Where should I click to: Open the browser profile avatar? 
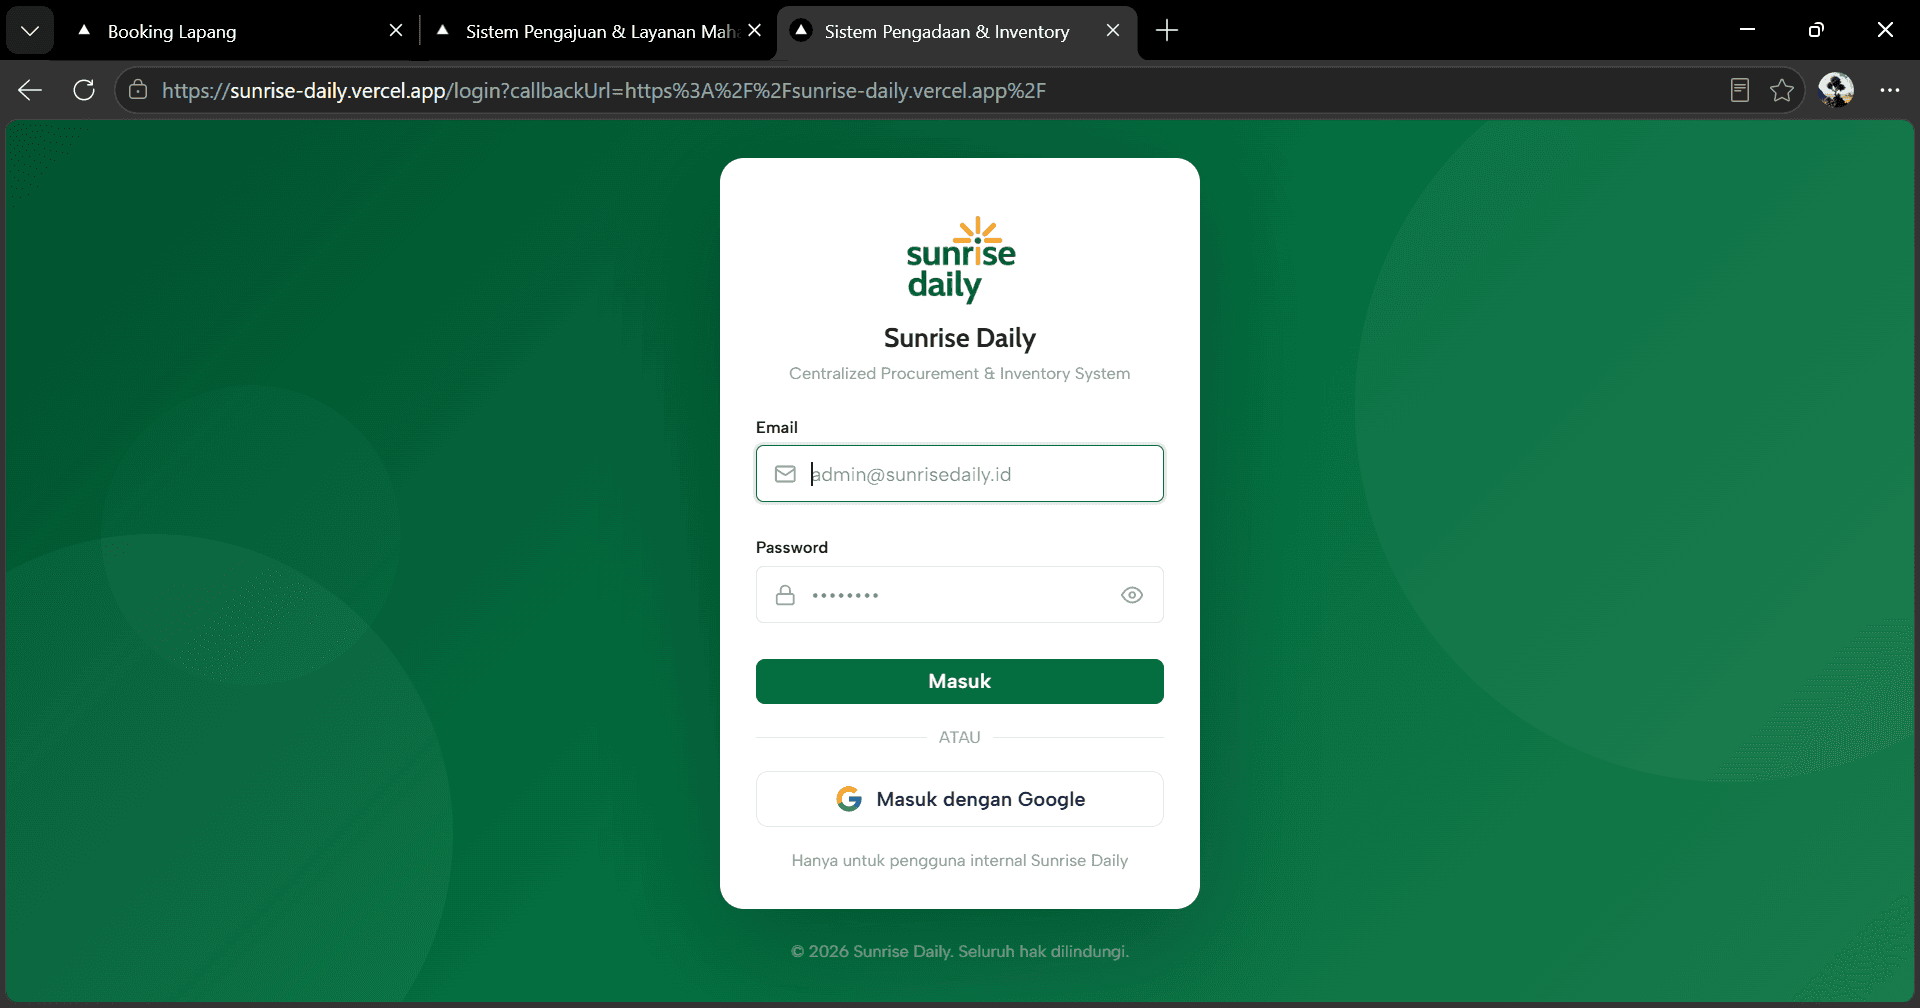click(x=1836, y=90)
